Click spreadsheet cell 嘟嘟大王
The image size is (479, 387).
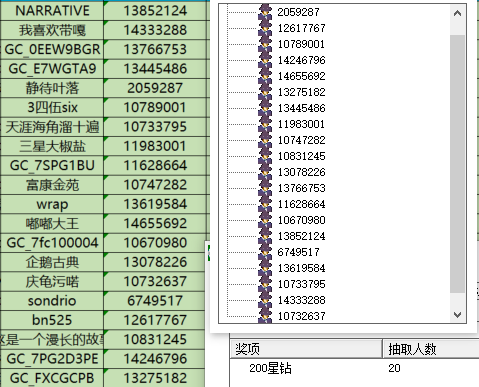point(52,223)
